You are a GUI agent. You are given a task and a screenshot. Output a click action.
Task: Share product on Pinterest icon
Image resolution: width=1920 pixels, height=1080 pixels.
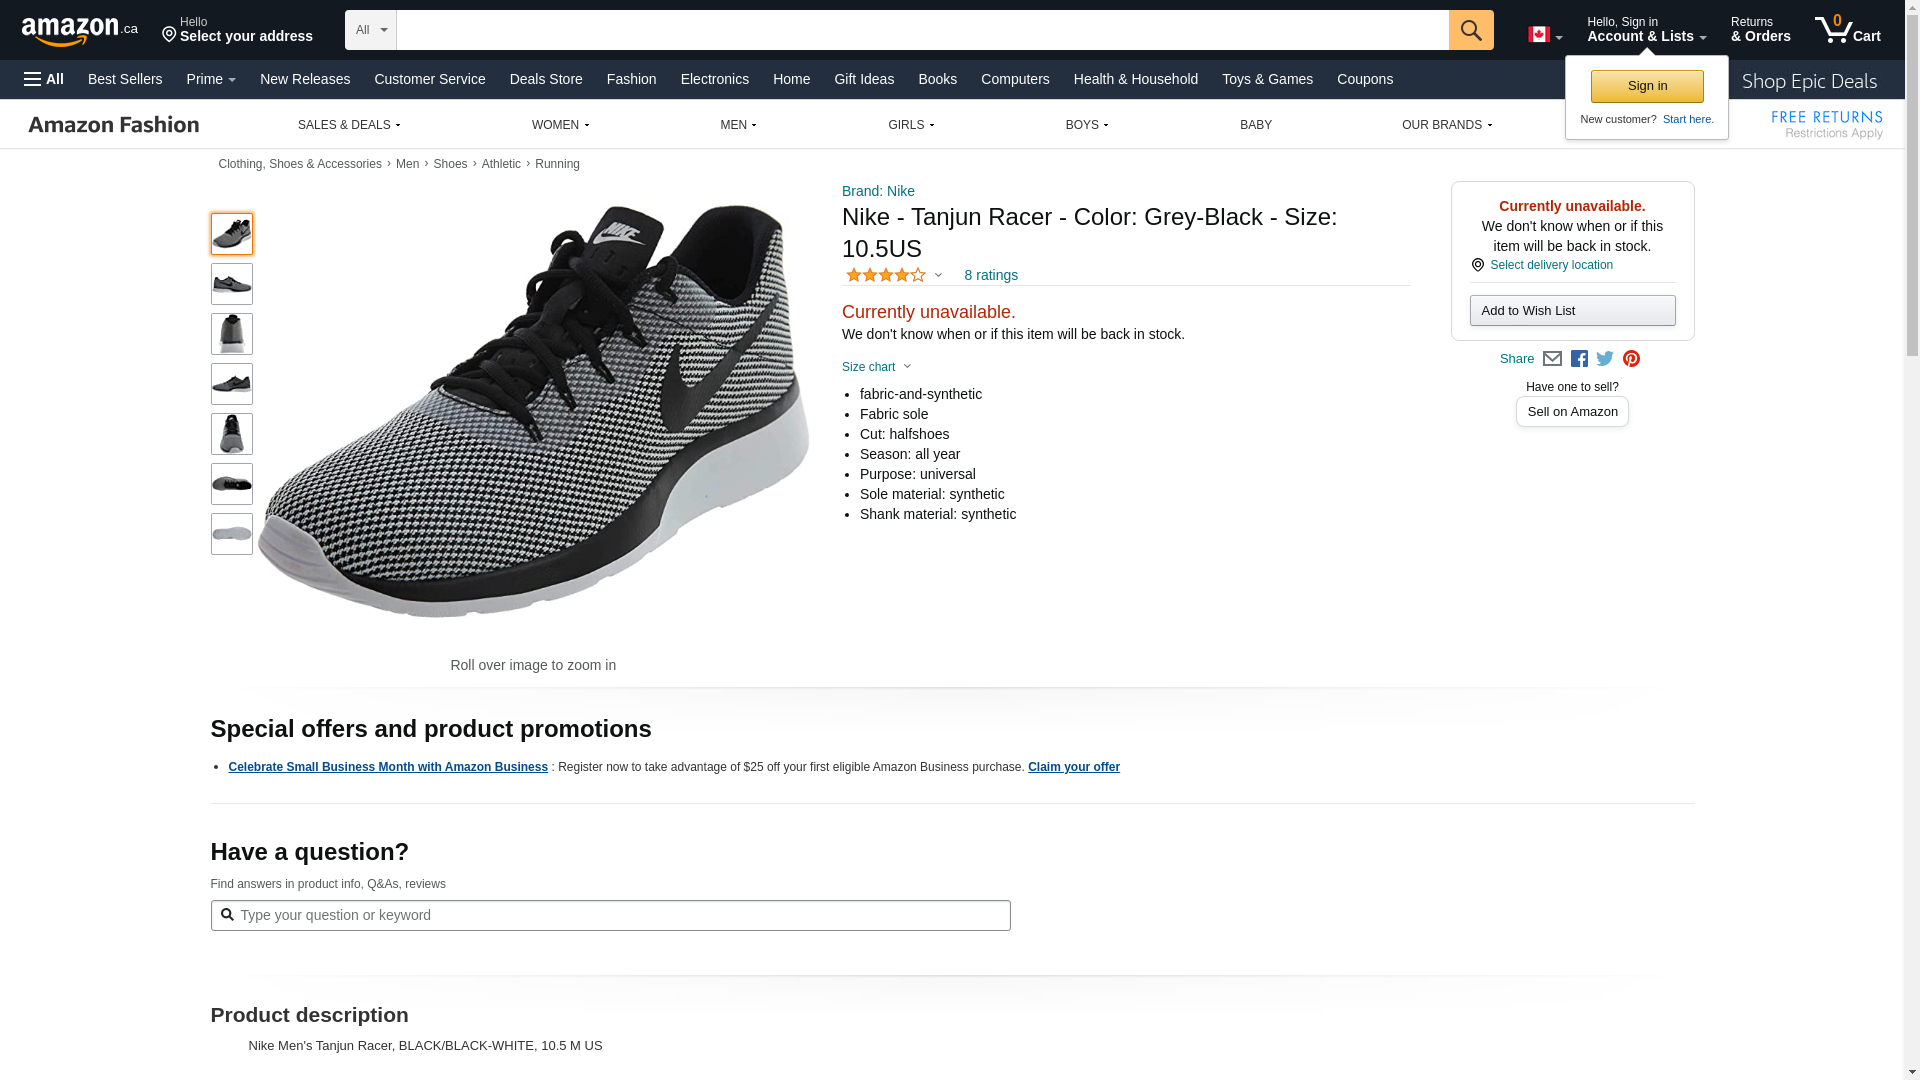(x=1631, y=359)
